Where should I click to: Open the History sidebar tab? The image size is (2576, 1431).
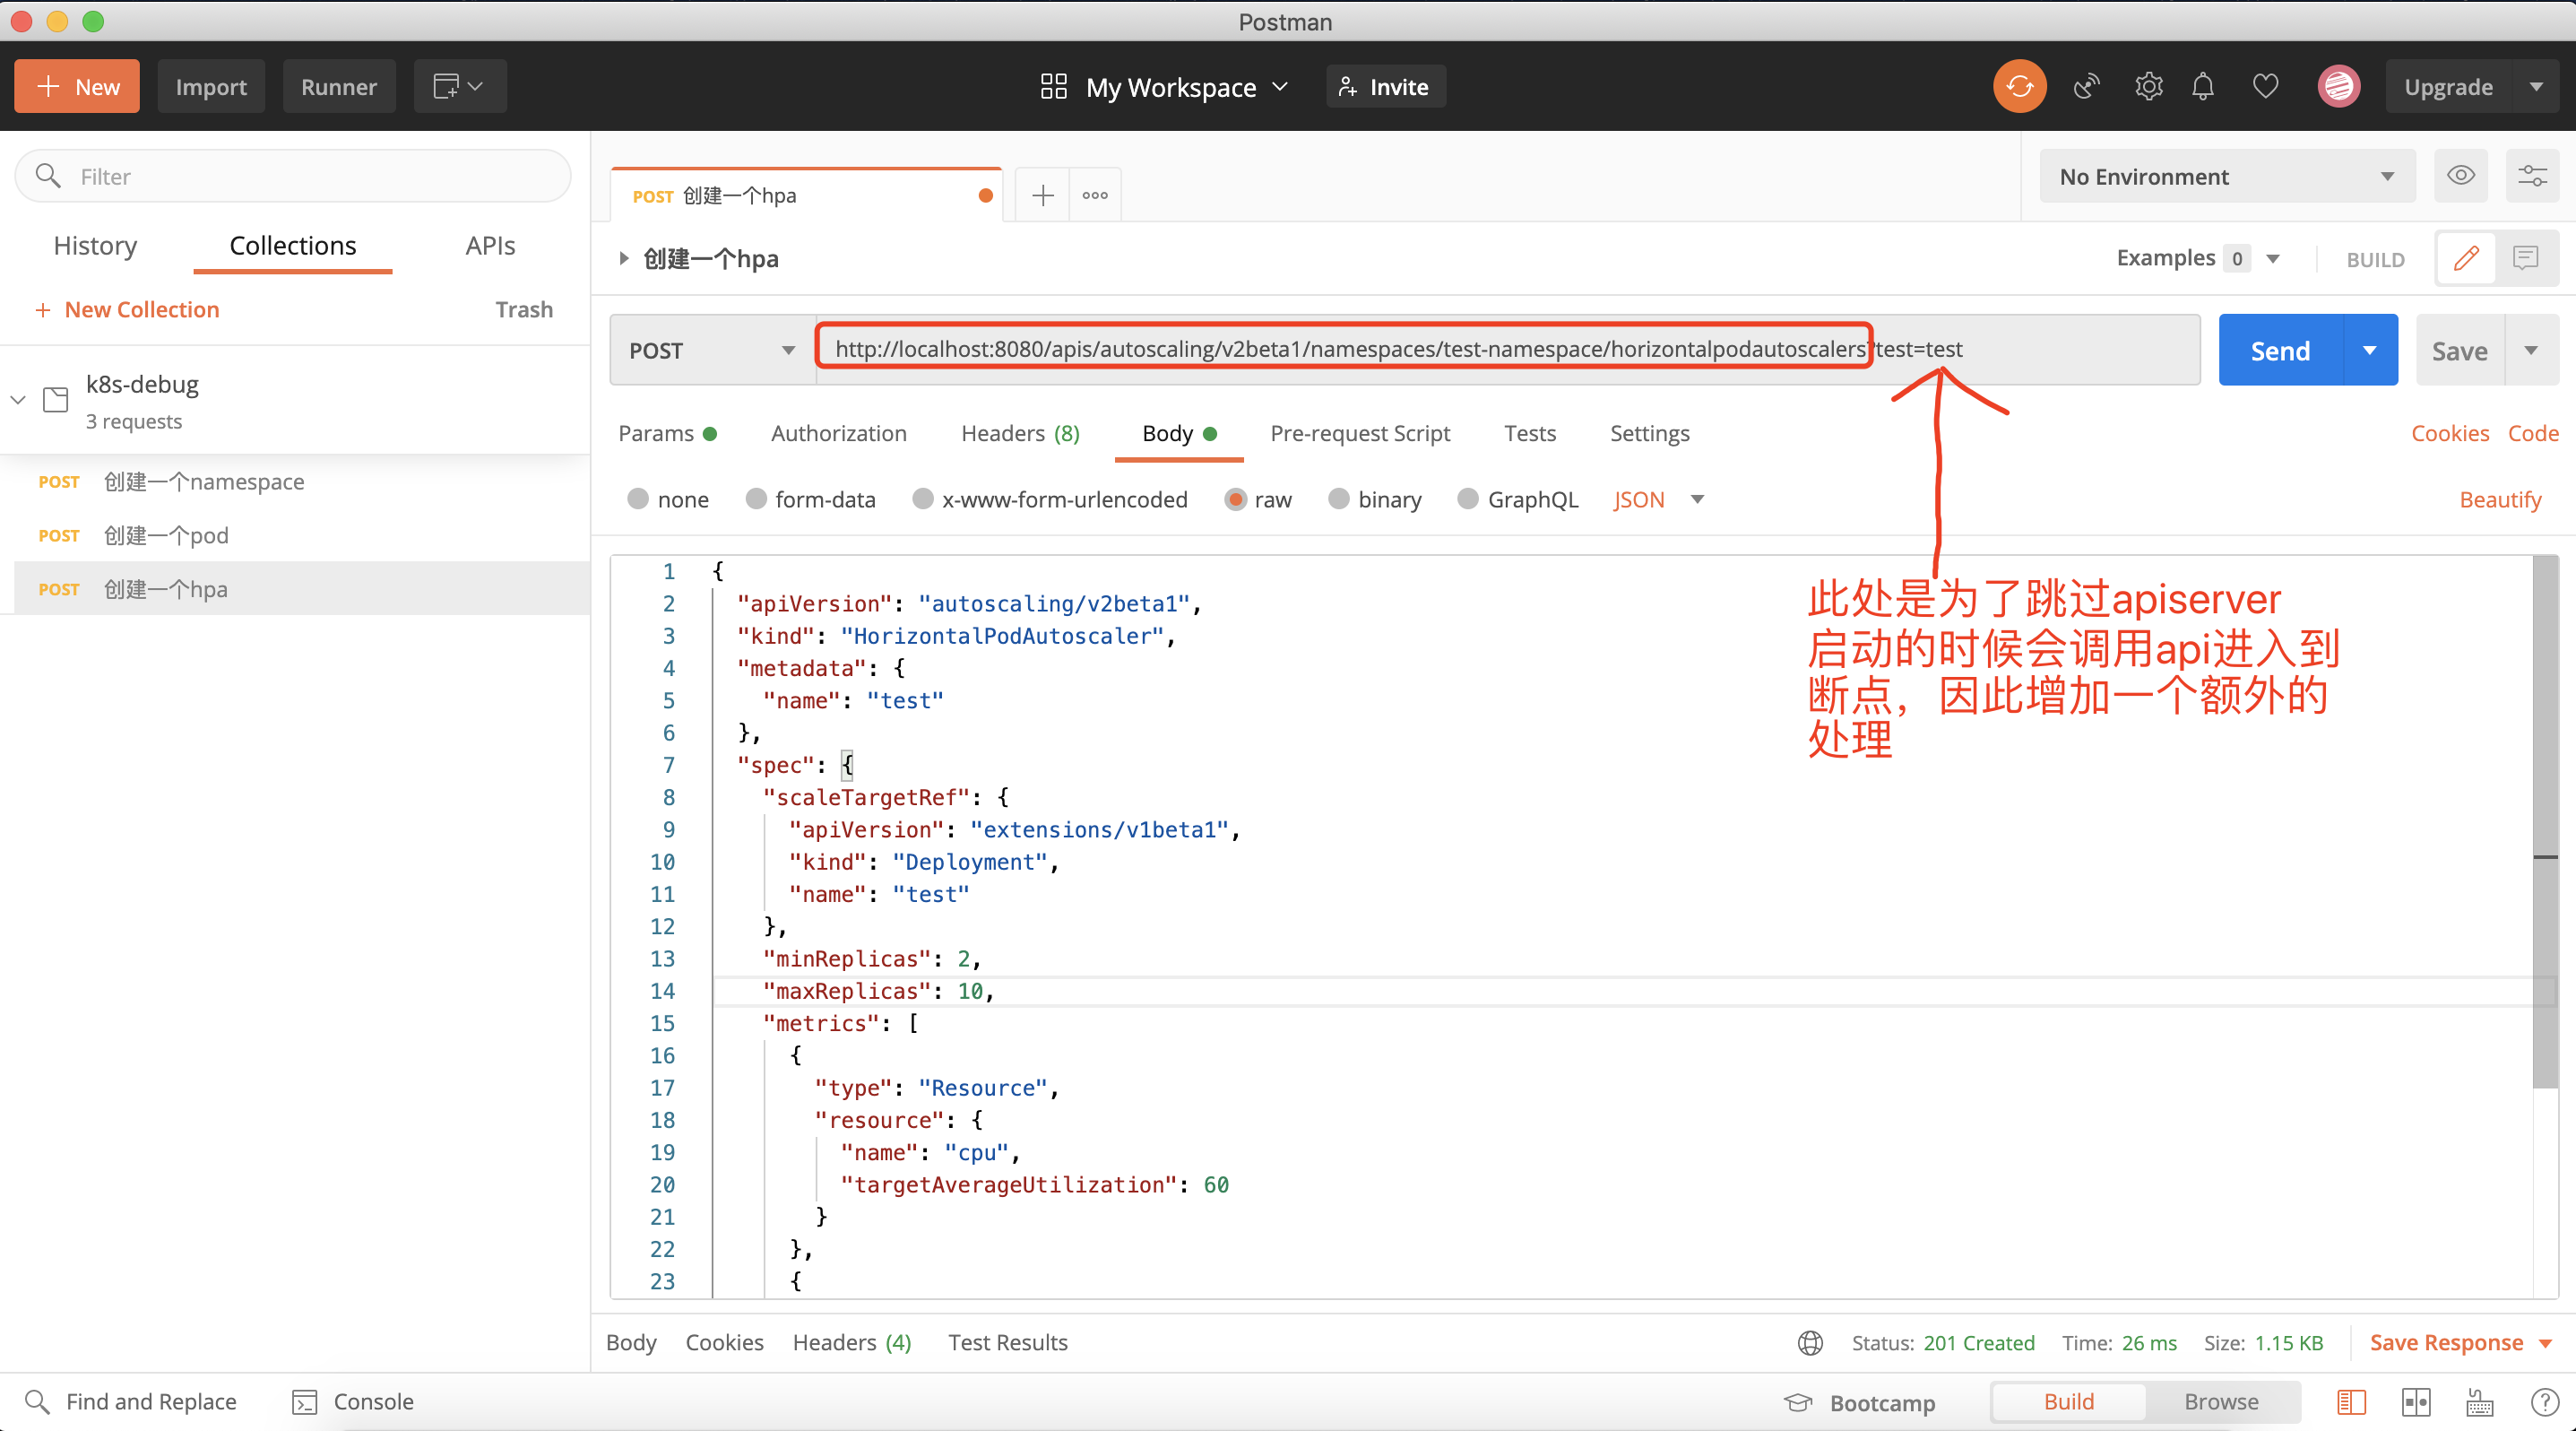[x=95, y=246]
